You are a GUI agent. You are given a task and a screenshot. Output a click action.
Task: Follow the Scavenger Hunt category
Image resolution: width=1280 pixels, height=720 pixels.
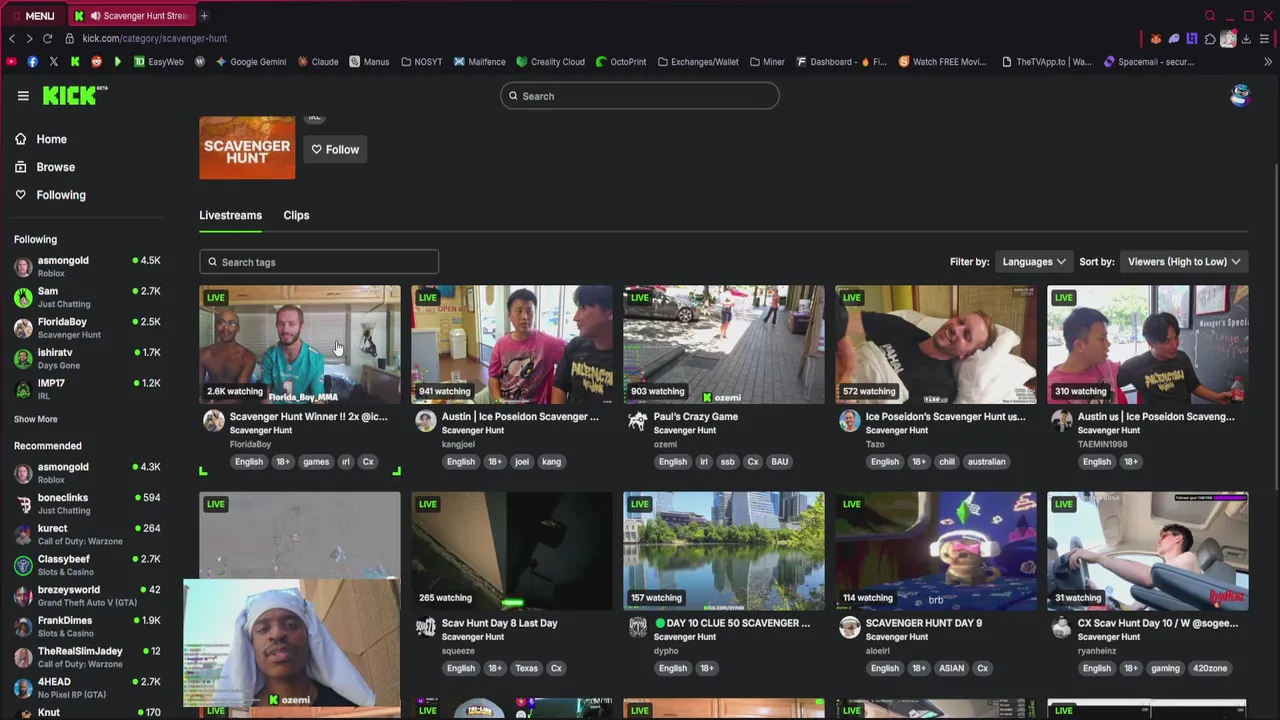coord(335,150)
